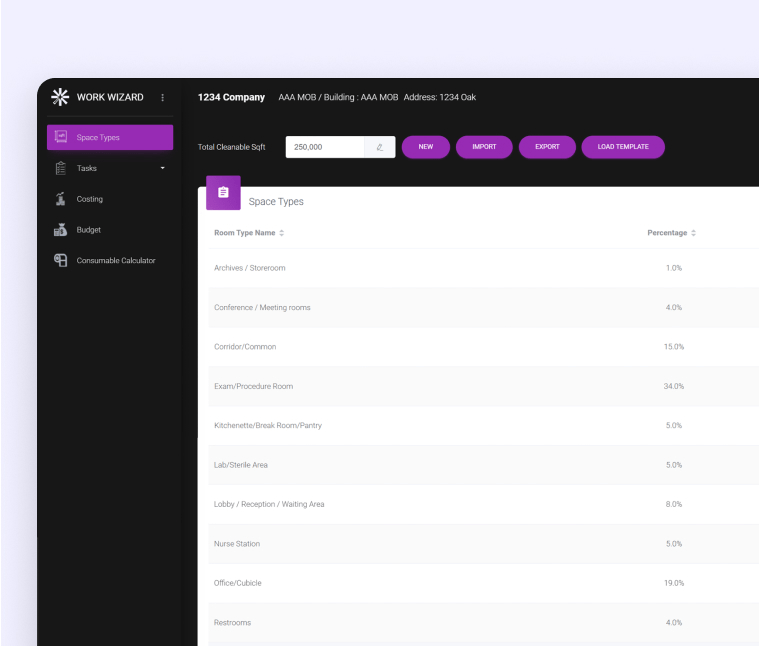Go to Budget section

point(110,229)
